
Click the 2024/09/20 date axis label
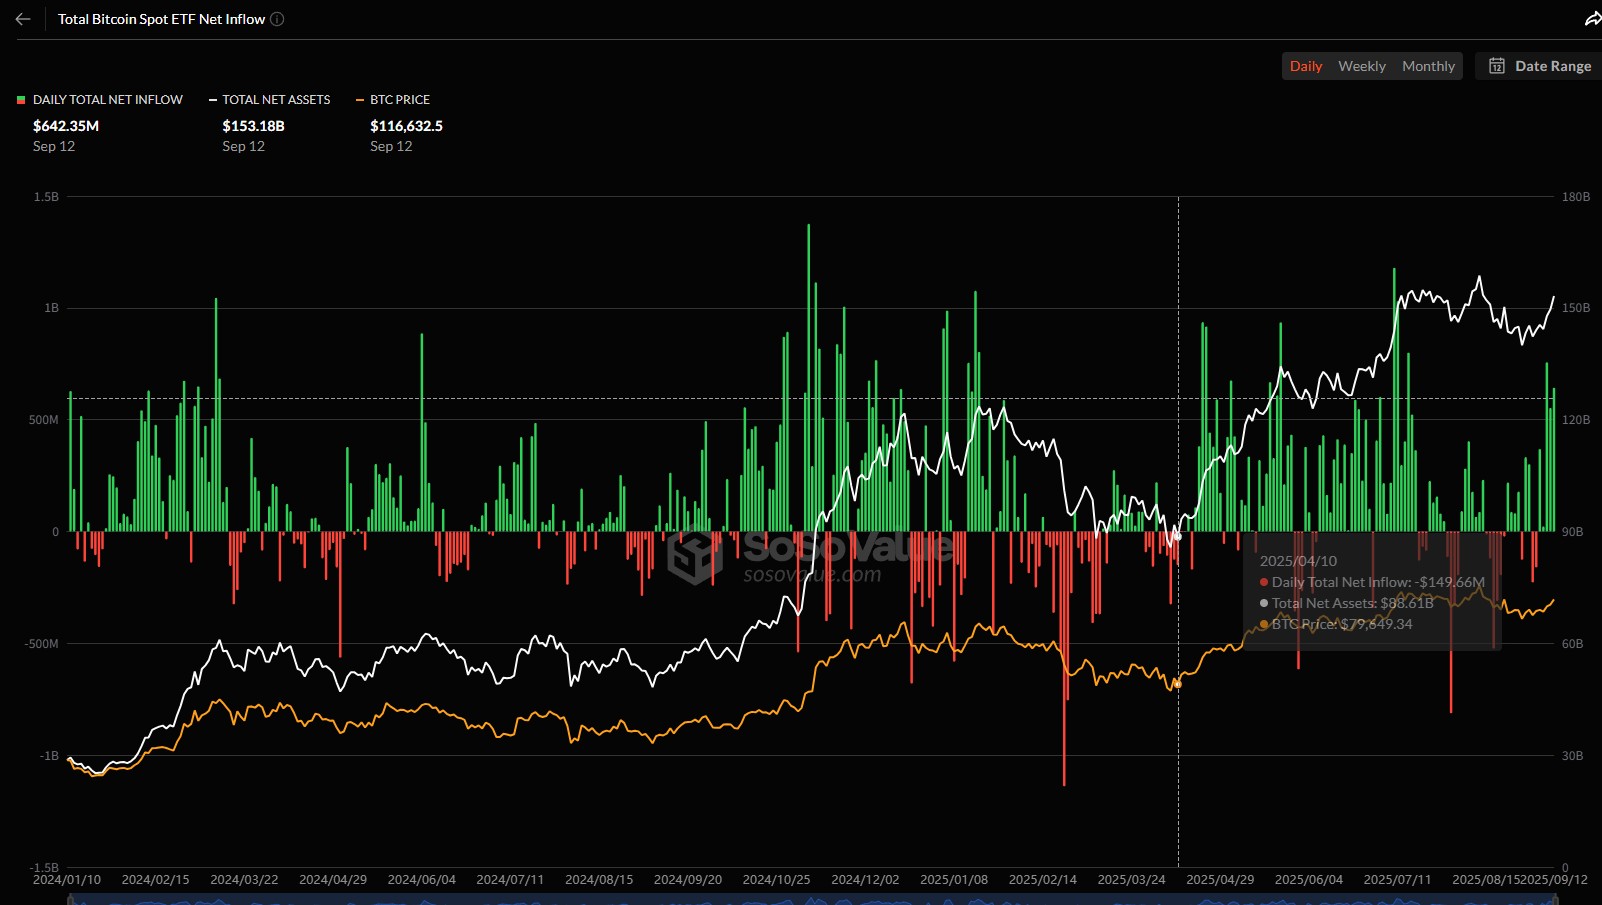[688, 880]
